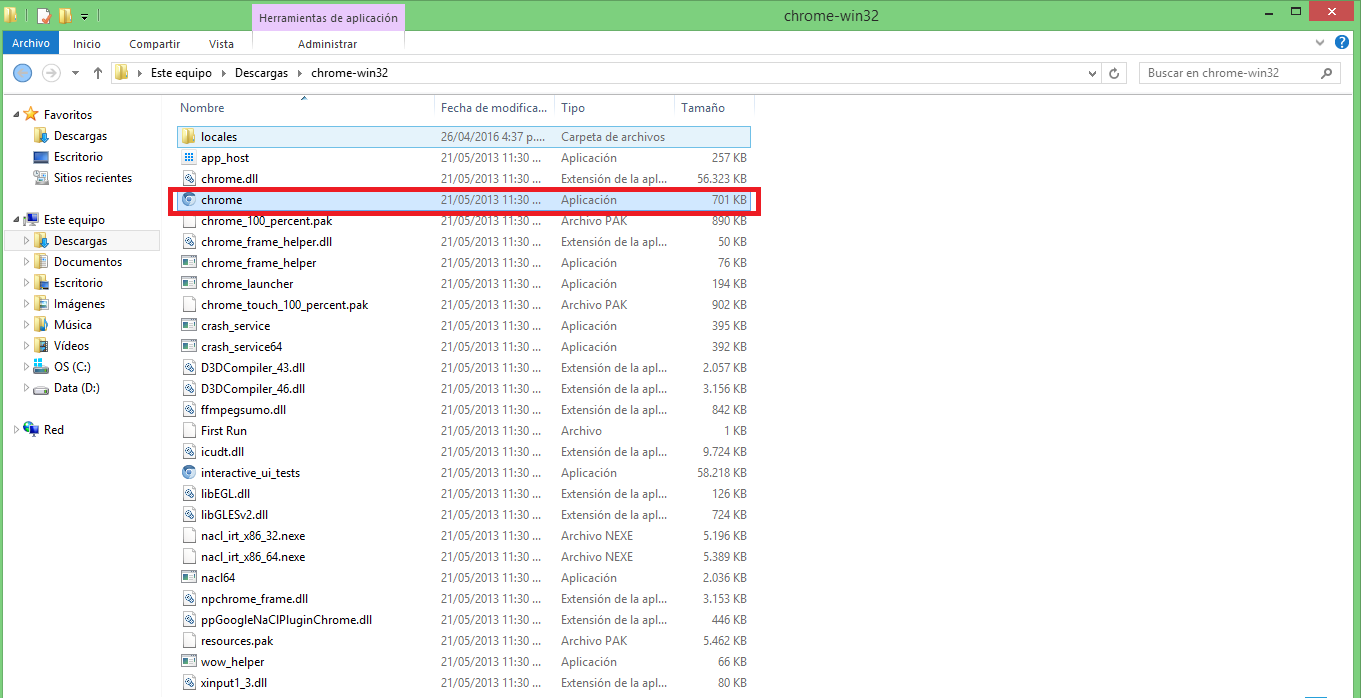Select the app_host application icon

(x=189, y=158)
